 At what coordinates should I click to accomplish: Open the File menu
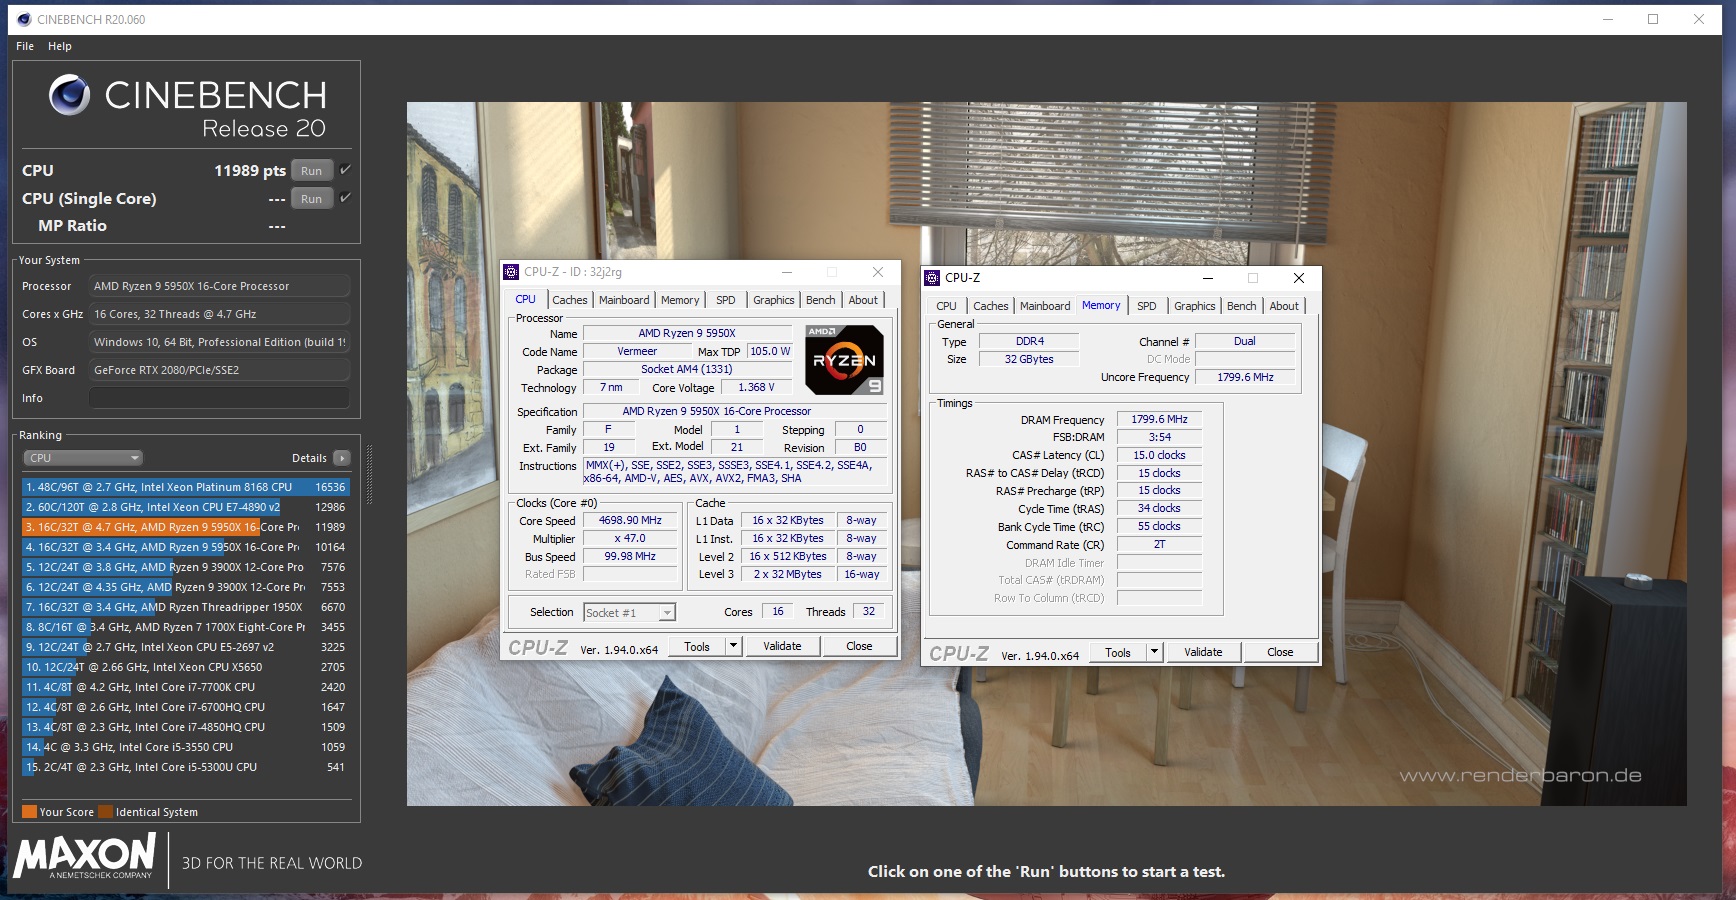(x=25, y=46)
